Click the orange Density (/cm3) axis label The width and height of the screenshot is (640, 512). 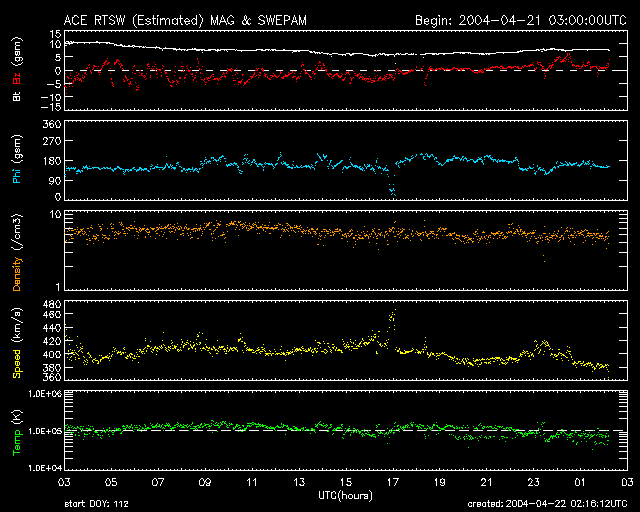(17, 250)
